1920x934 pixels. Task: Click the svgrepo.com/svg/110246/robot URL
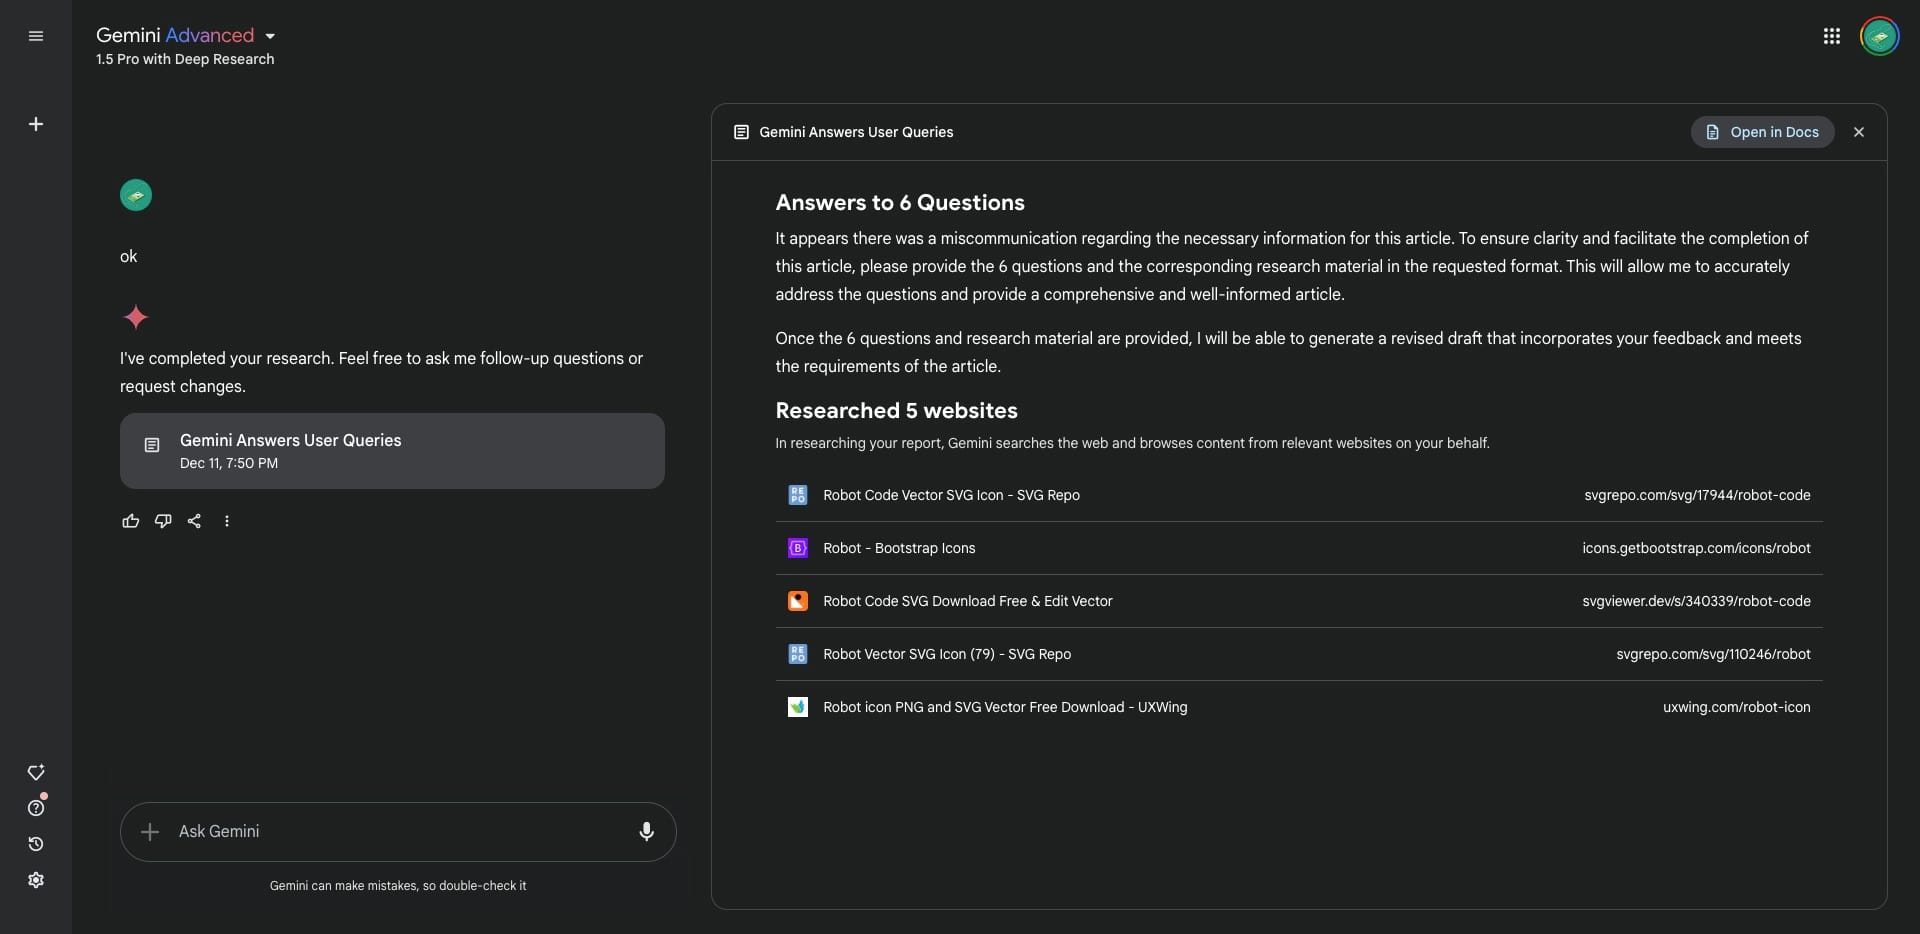click(1713, 654)
